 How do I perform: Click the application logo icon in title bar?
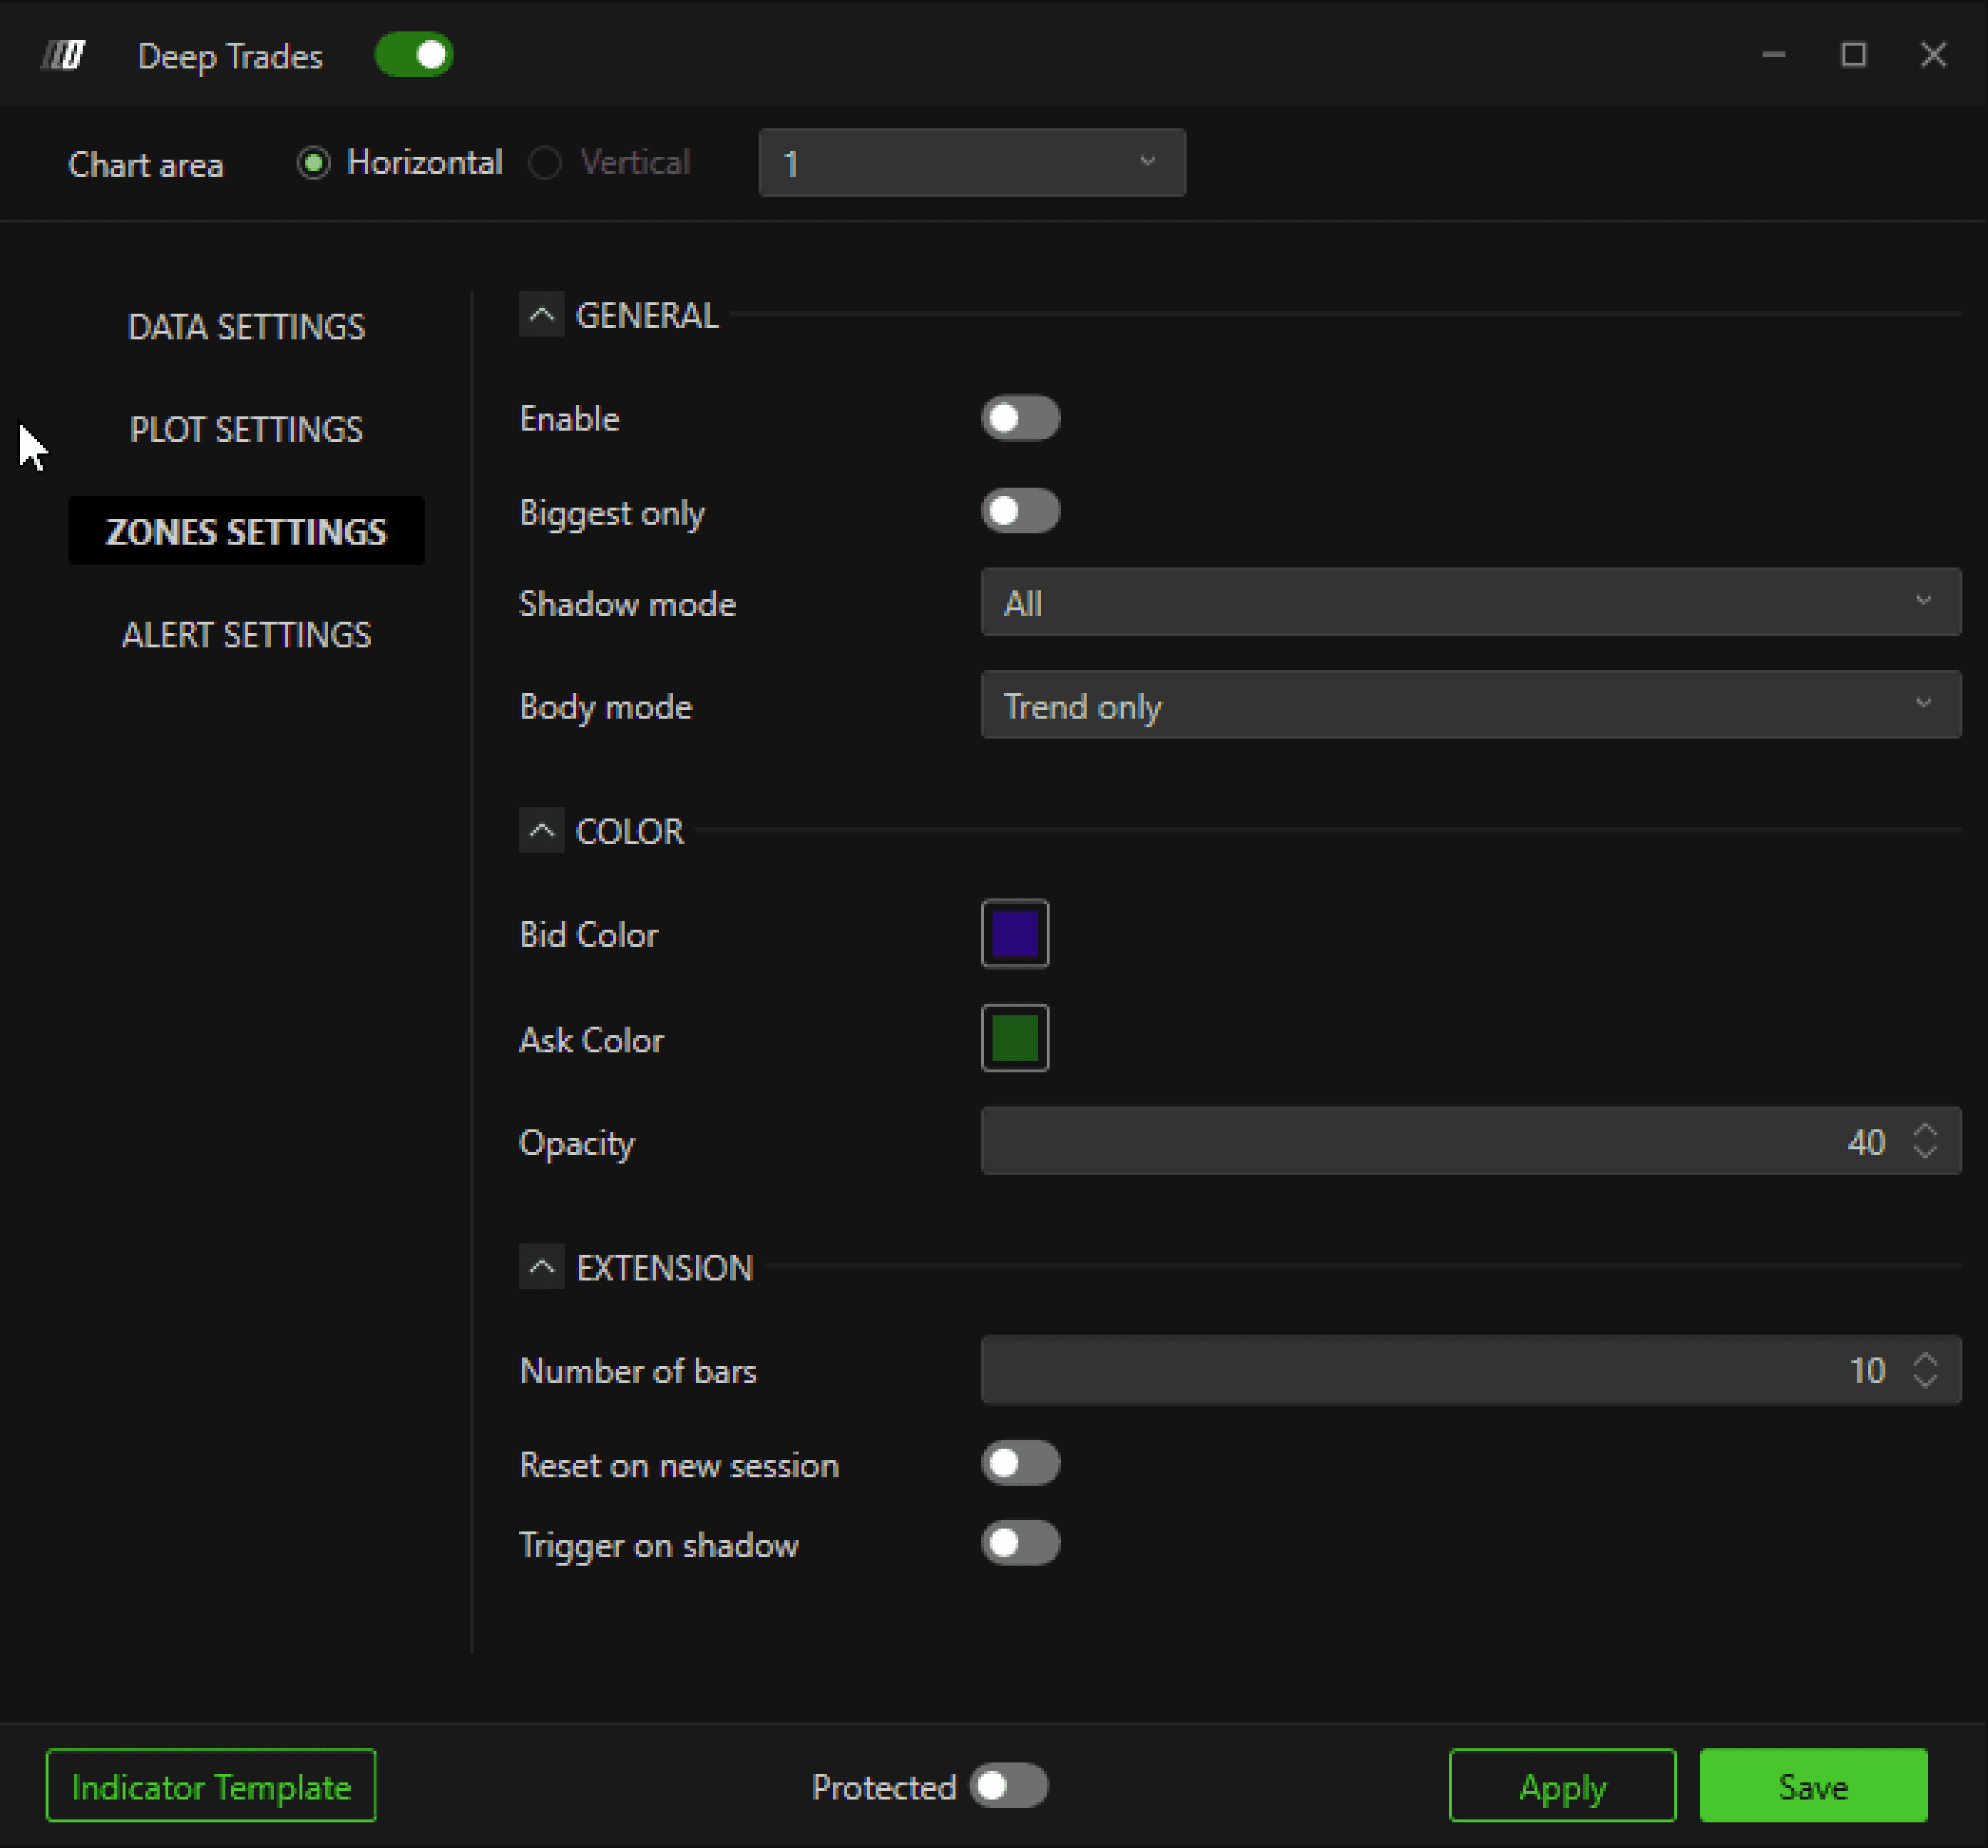[64, 55]
